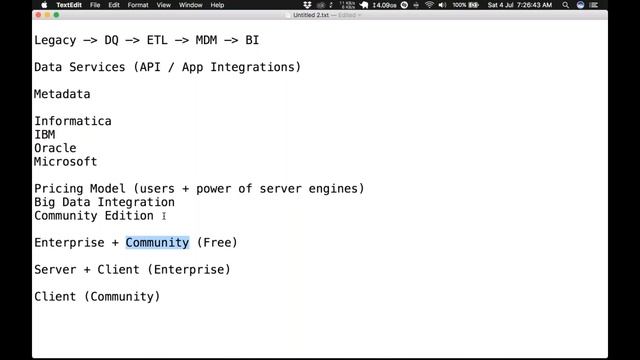This screenshot has height=360, width=640.
Task: Open Spotlight search magnifier
Action: pyautogui.click(x=565, y=5)
